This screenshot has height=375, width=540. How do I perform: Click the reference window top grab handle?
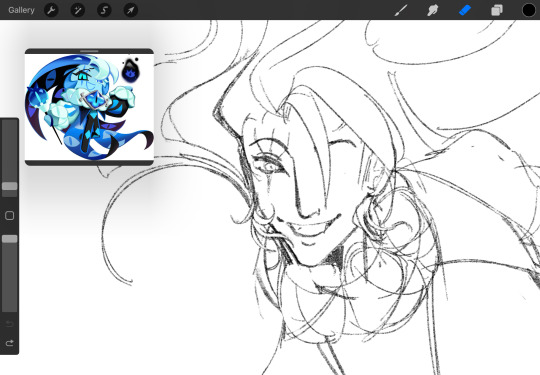click(89, 51)
